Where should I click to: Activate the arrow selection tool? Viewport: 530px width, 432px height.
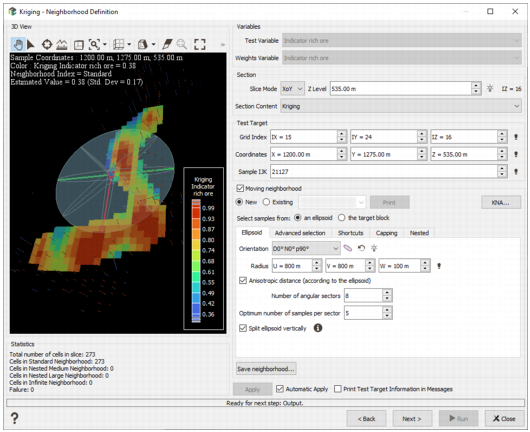click(x=31, y=44)
